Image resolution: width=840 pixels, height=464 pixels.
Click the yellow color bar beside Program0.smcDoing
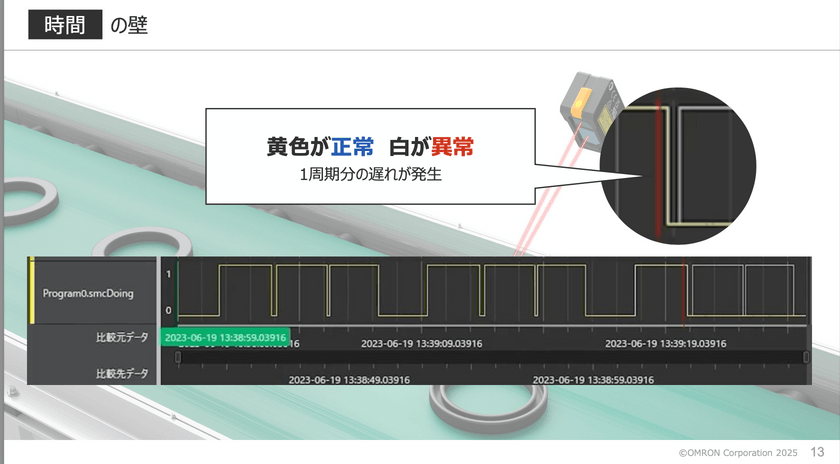33,292
